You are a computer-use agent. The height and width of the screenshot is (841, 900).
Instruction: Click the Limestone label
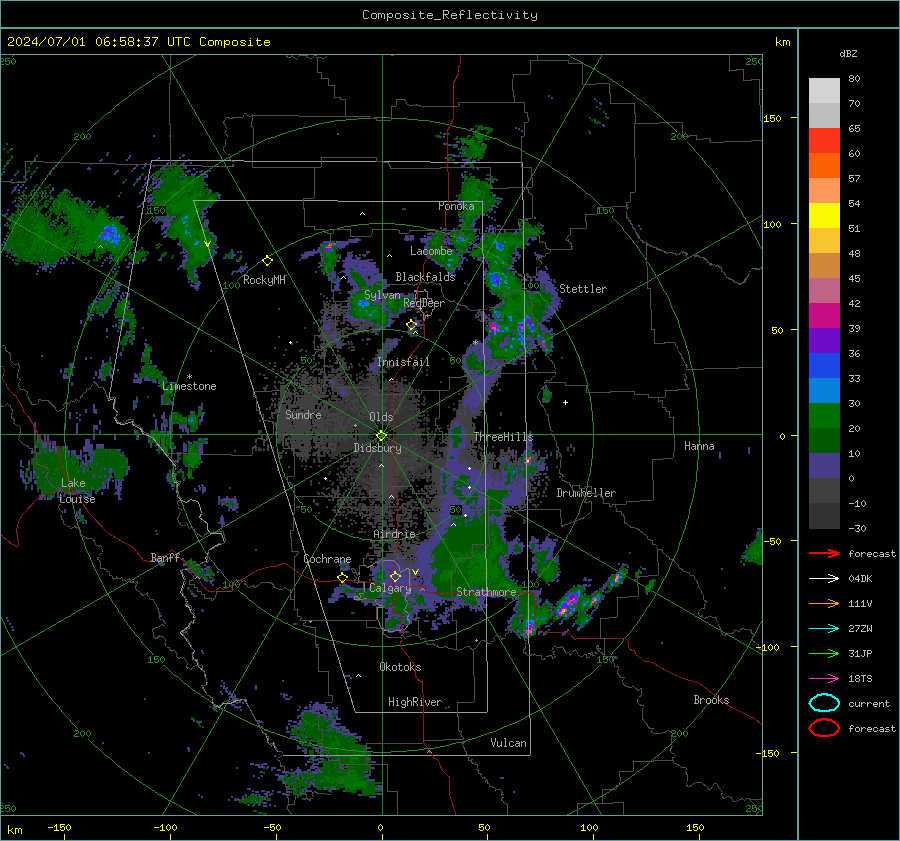189,386
